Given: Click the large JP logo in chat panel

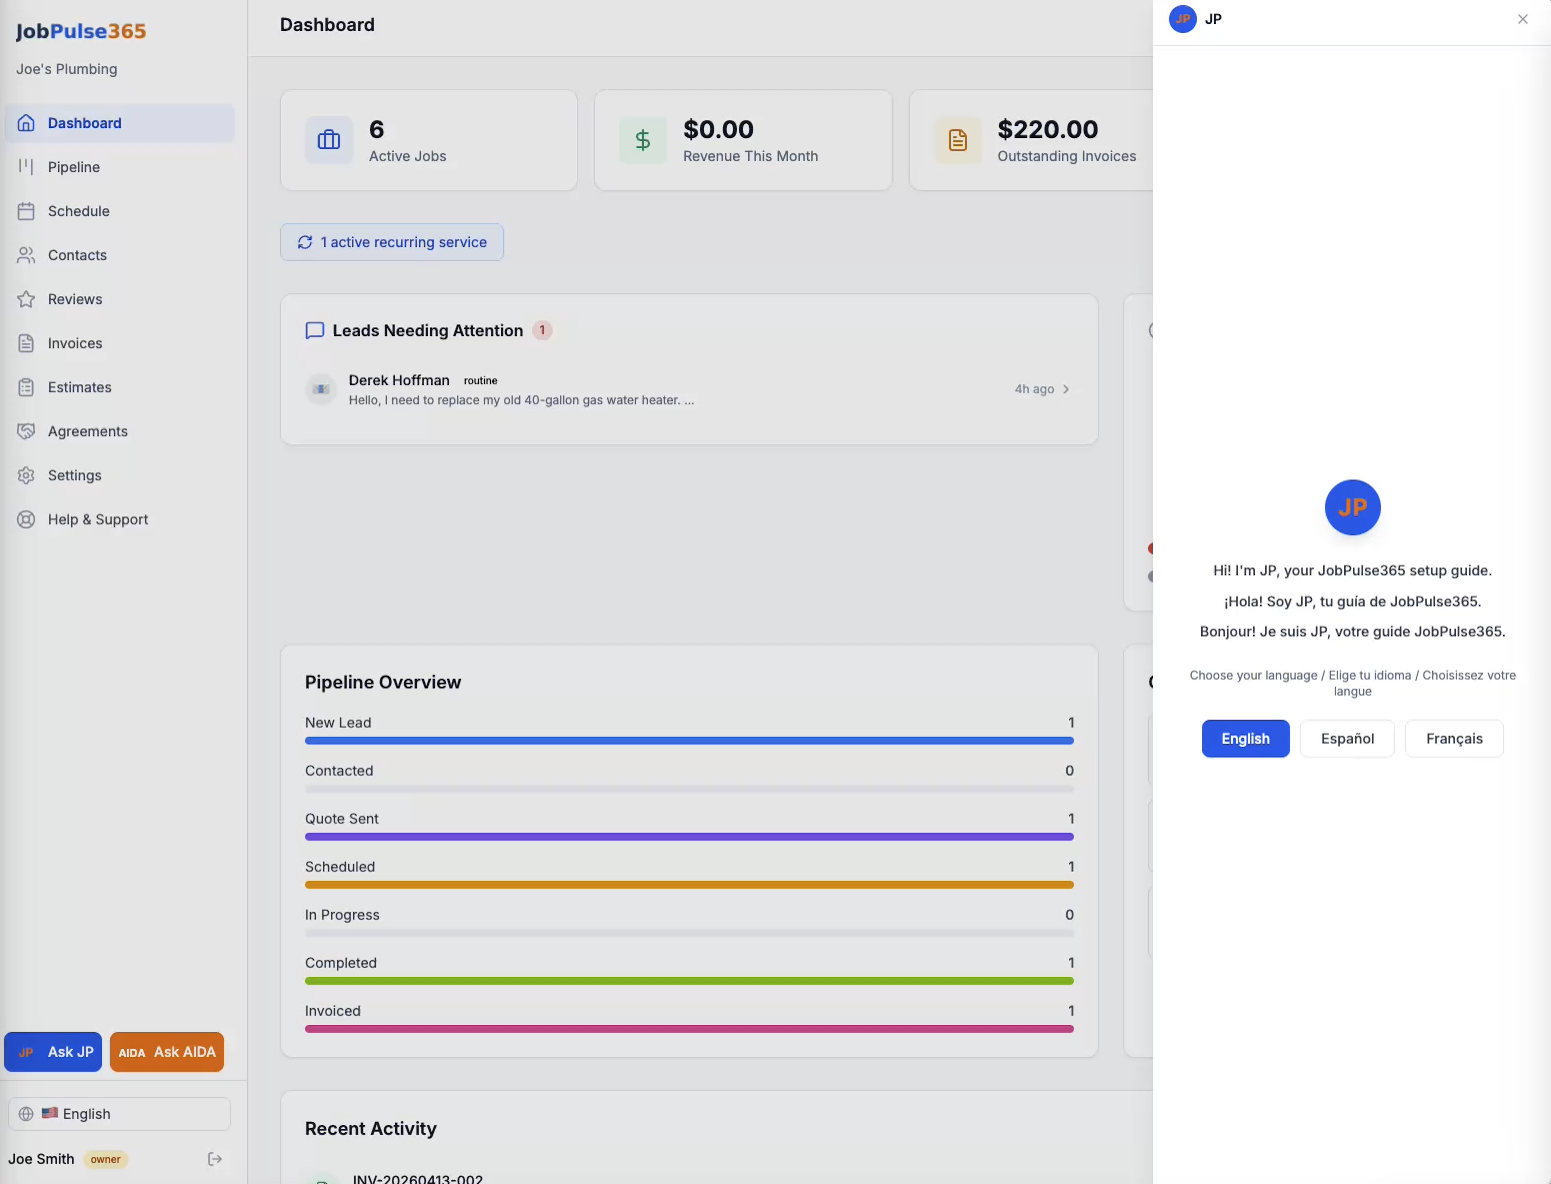Looking at the screenshot, I should [x=1353, y=507].
